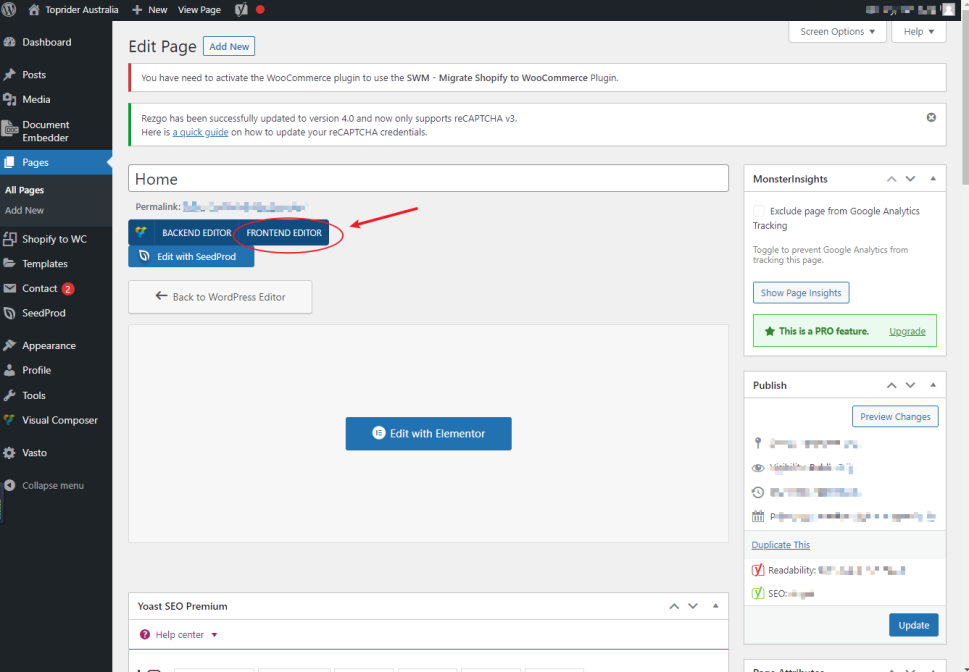Viewport: 969px width, 672px height.
Task: Click the calendar icon in Publish box
Action: 758,516
